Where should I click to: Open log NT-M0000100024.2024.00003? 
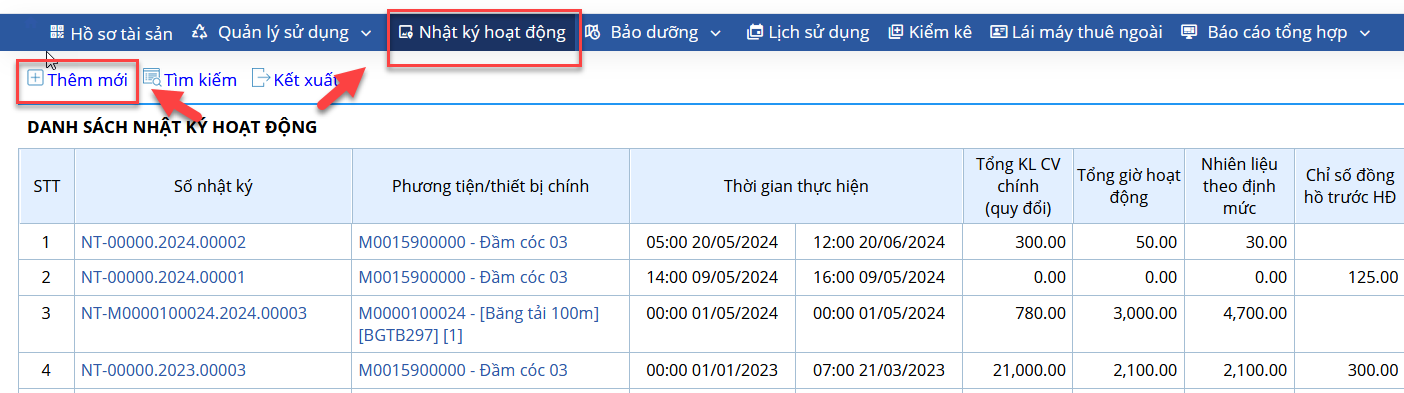[x=194, y=313]
